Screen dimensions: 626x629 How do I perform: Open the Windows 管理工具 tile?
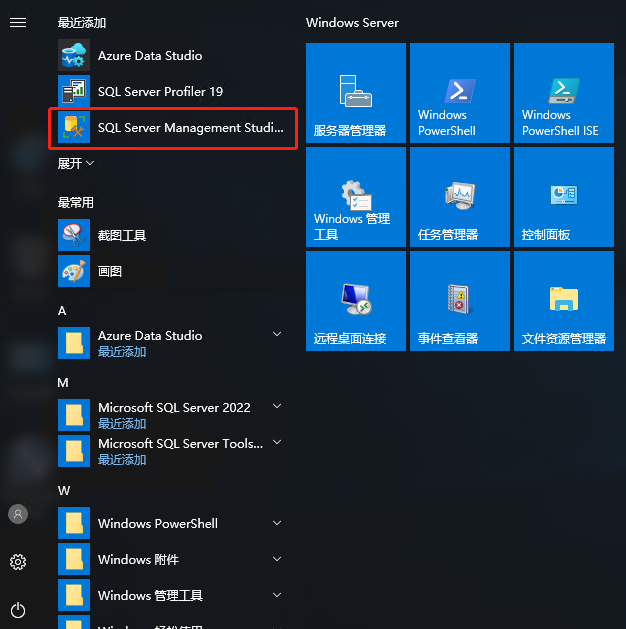[x=356, y=197]
